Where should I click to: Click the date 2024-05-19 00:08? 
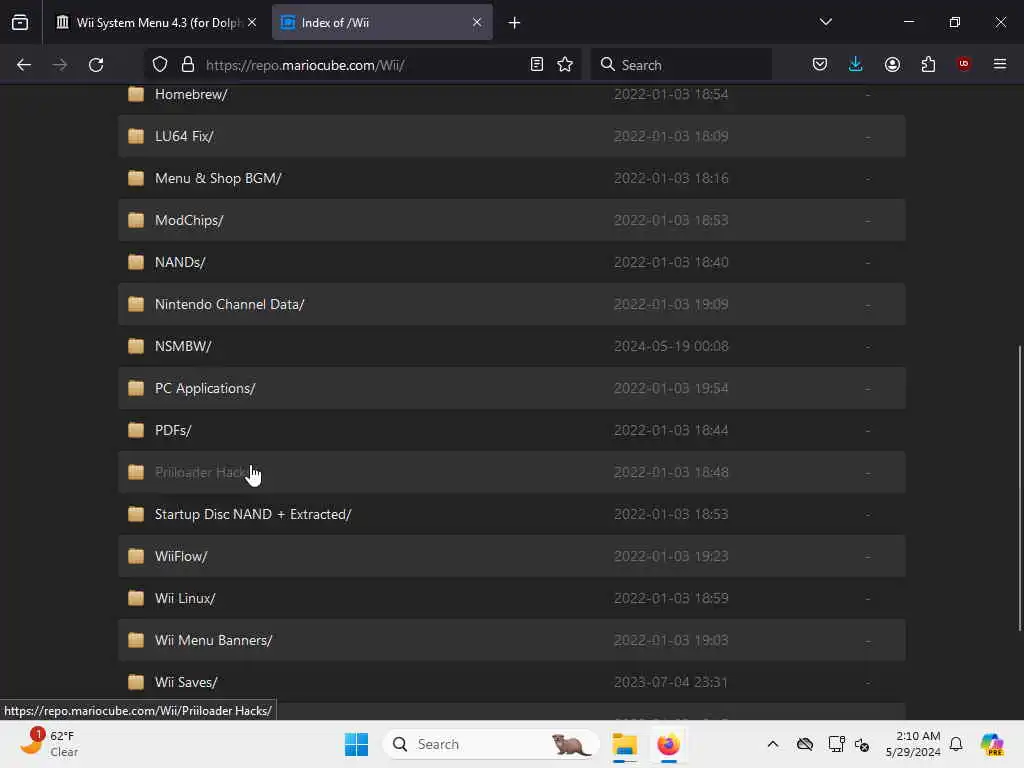pos(671,346)
